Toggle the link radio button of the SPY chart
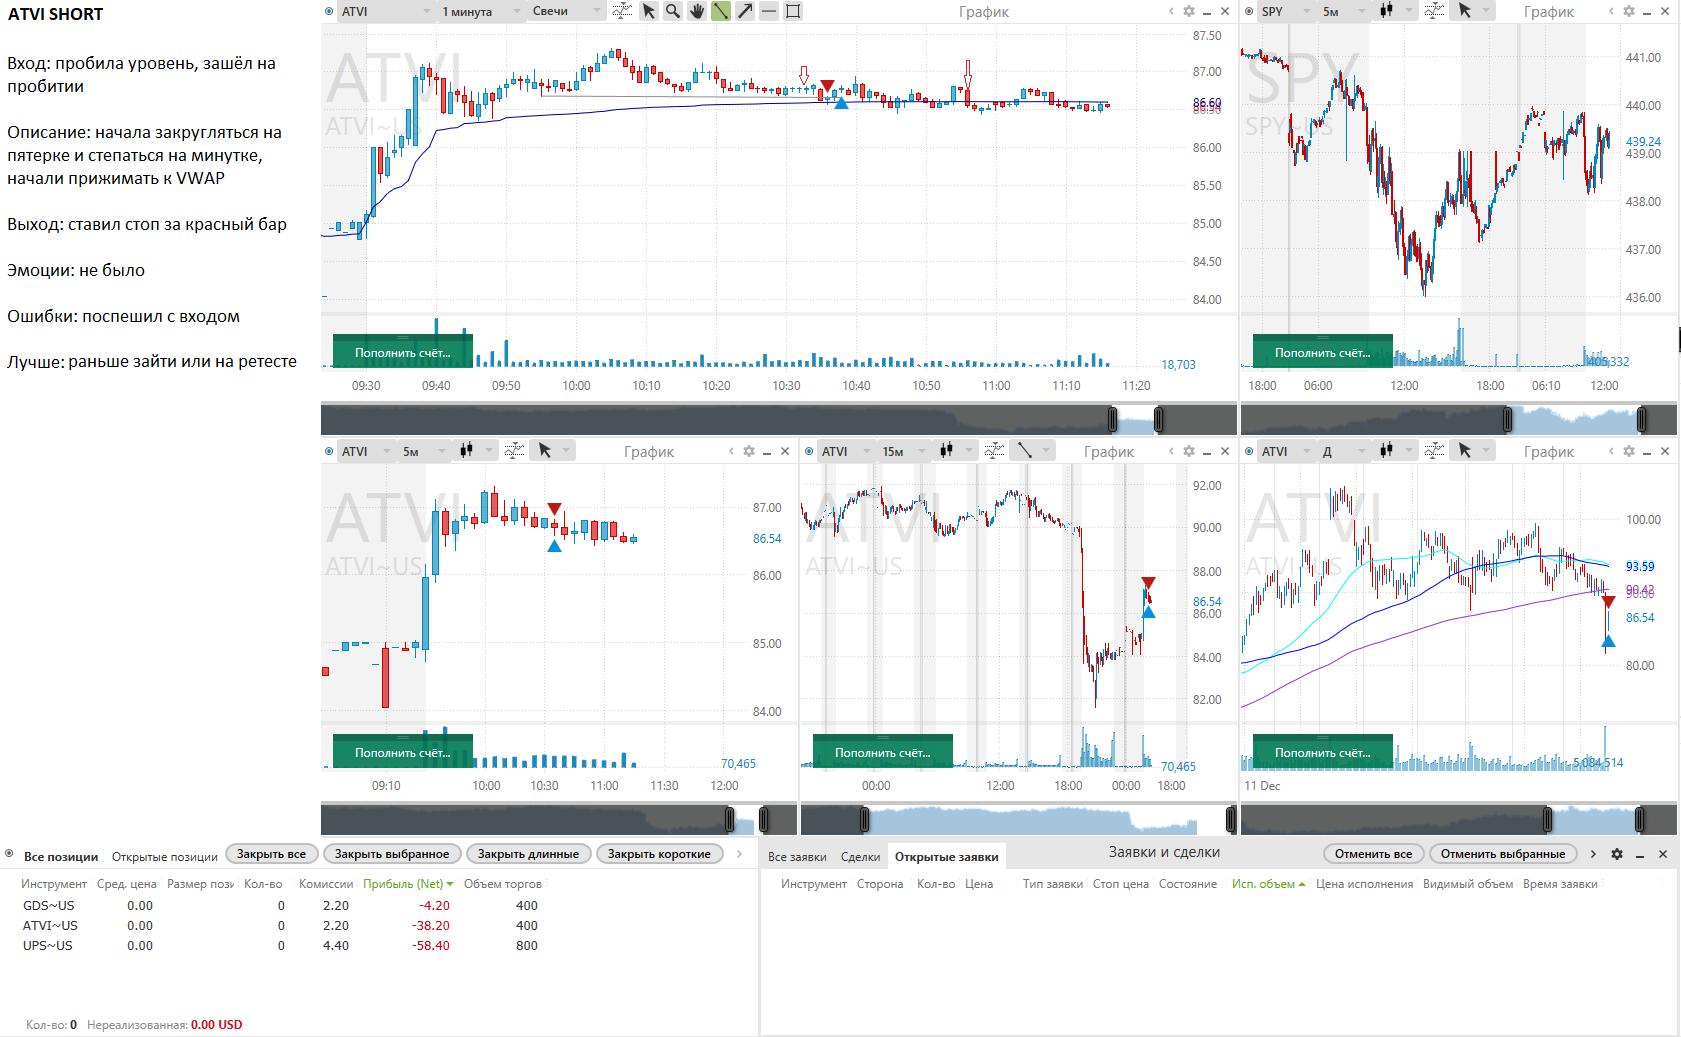 [x=1249, y=11]
